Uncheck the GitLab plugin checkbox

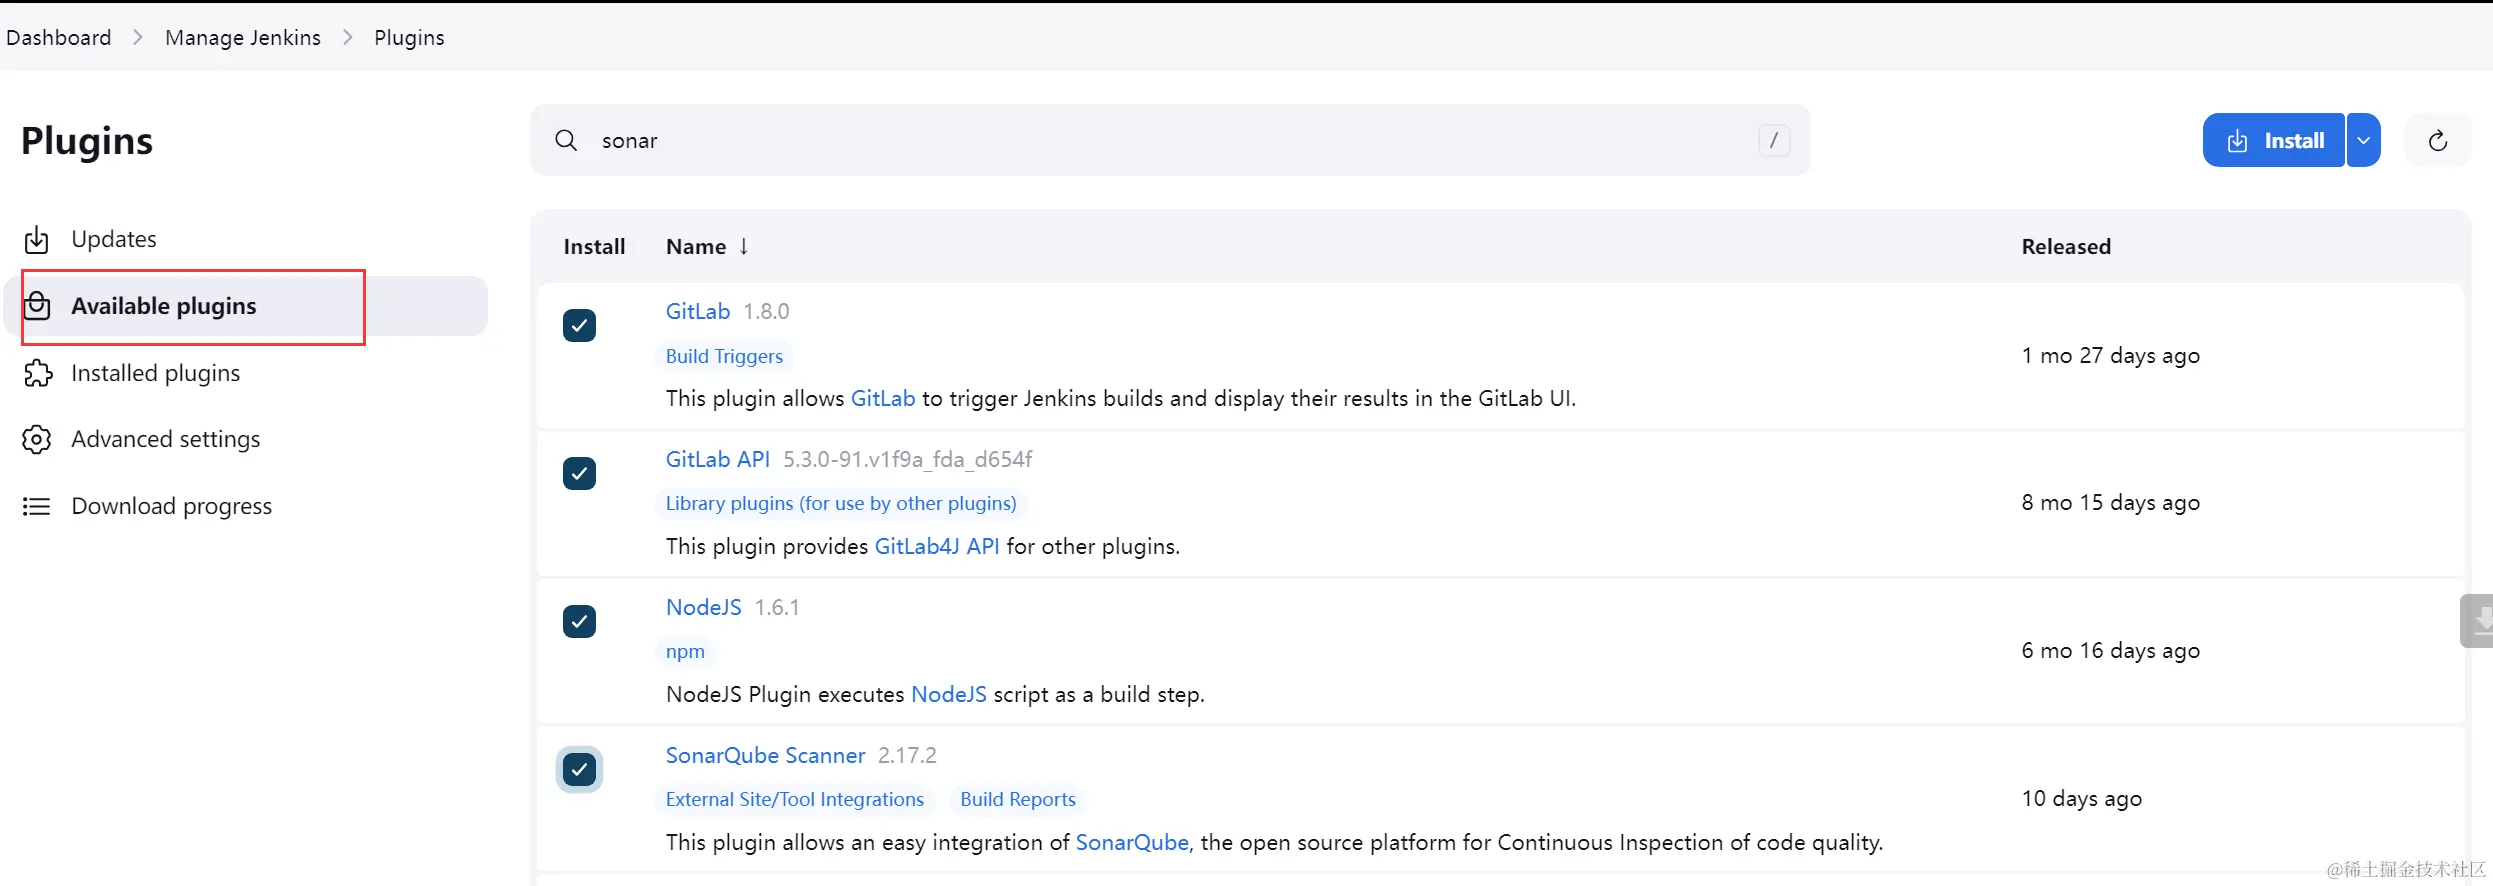click(579, 325)
